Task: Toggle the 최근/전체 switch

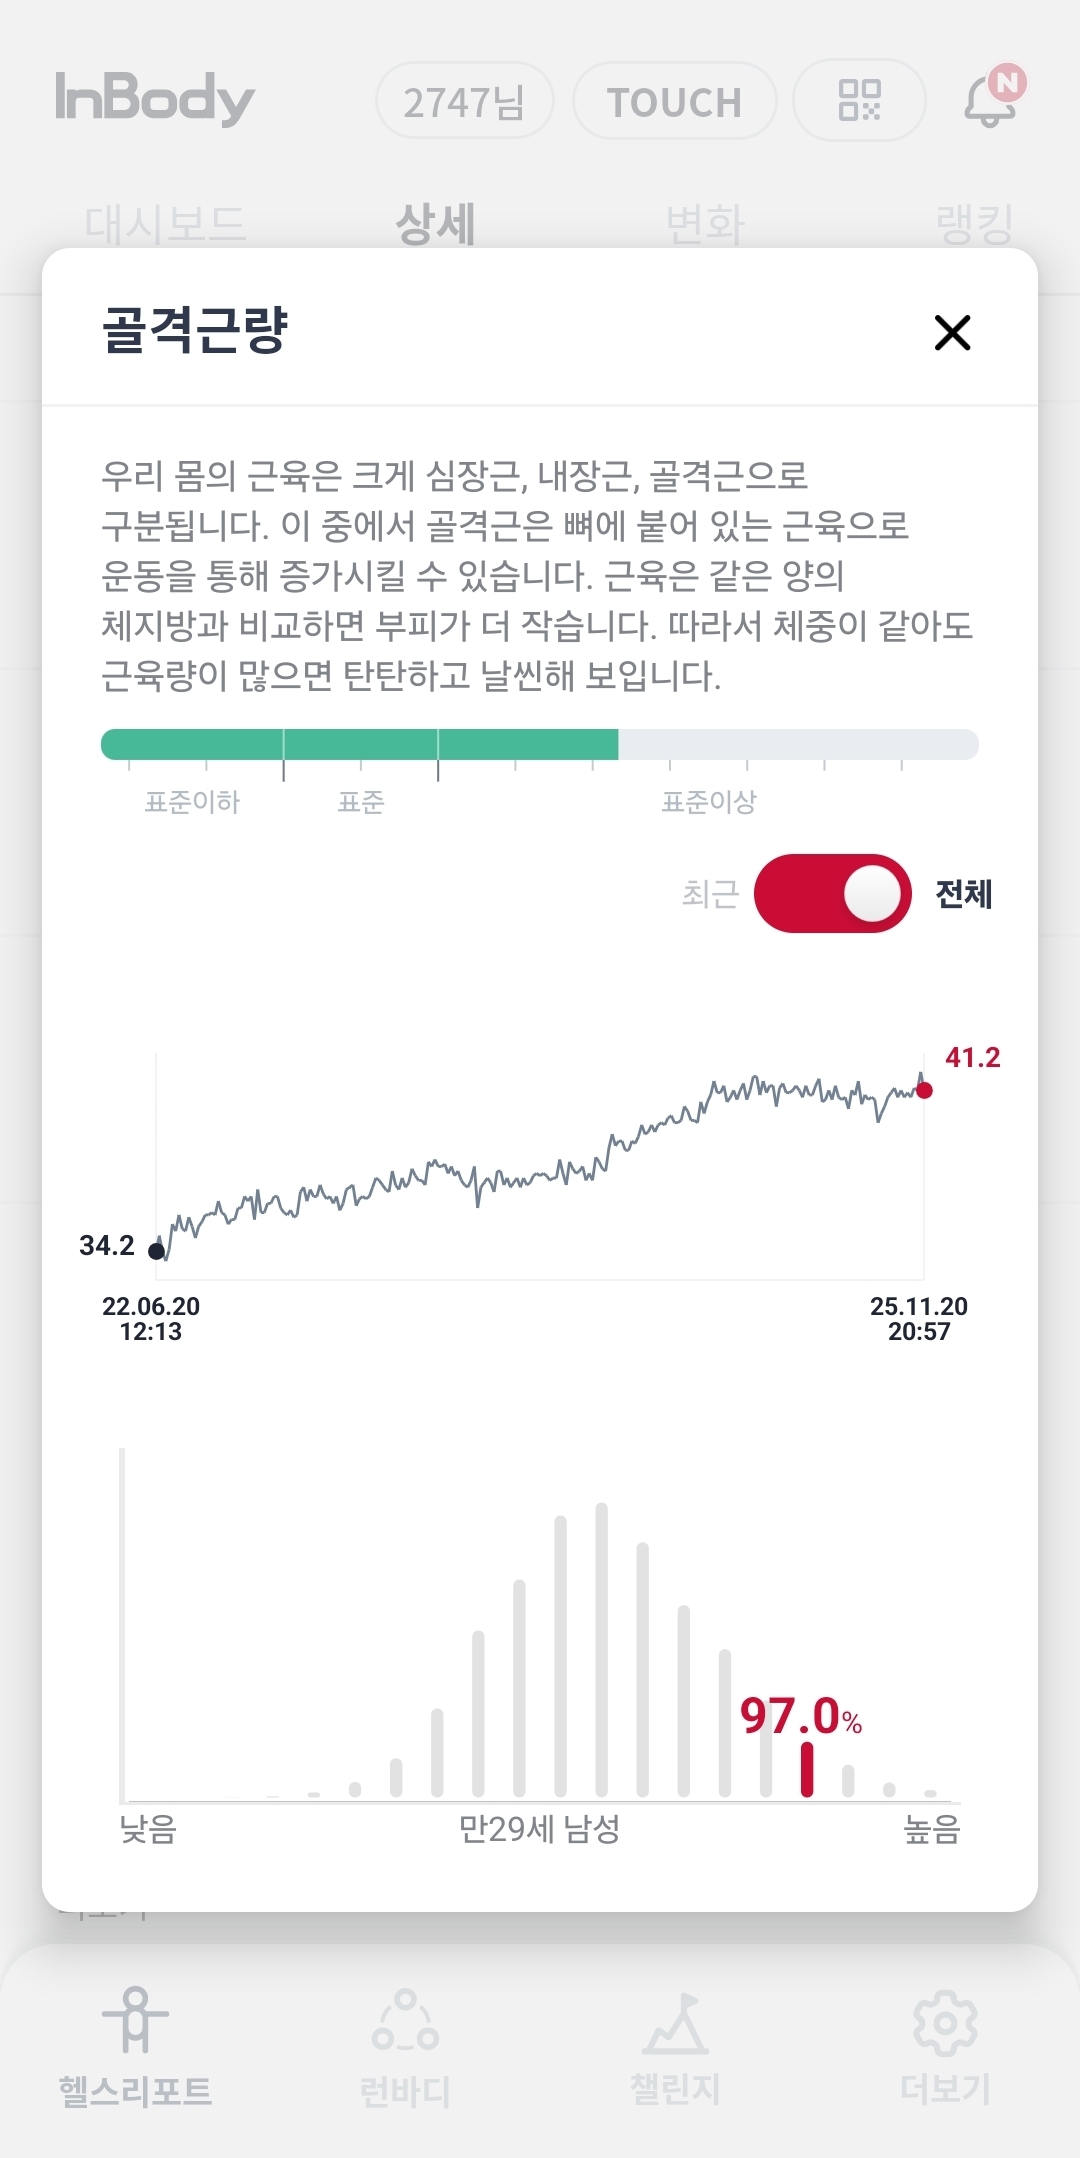Action: pyautogui.click(x=832, y=893)
